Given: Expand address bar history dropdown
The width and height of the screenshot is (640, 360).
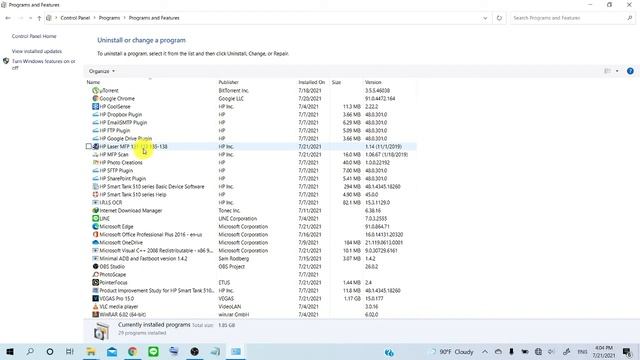Looking at the screenshot, I should [485, 18].
